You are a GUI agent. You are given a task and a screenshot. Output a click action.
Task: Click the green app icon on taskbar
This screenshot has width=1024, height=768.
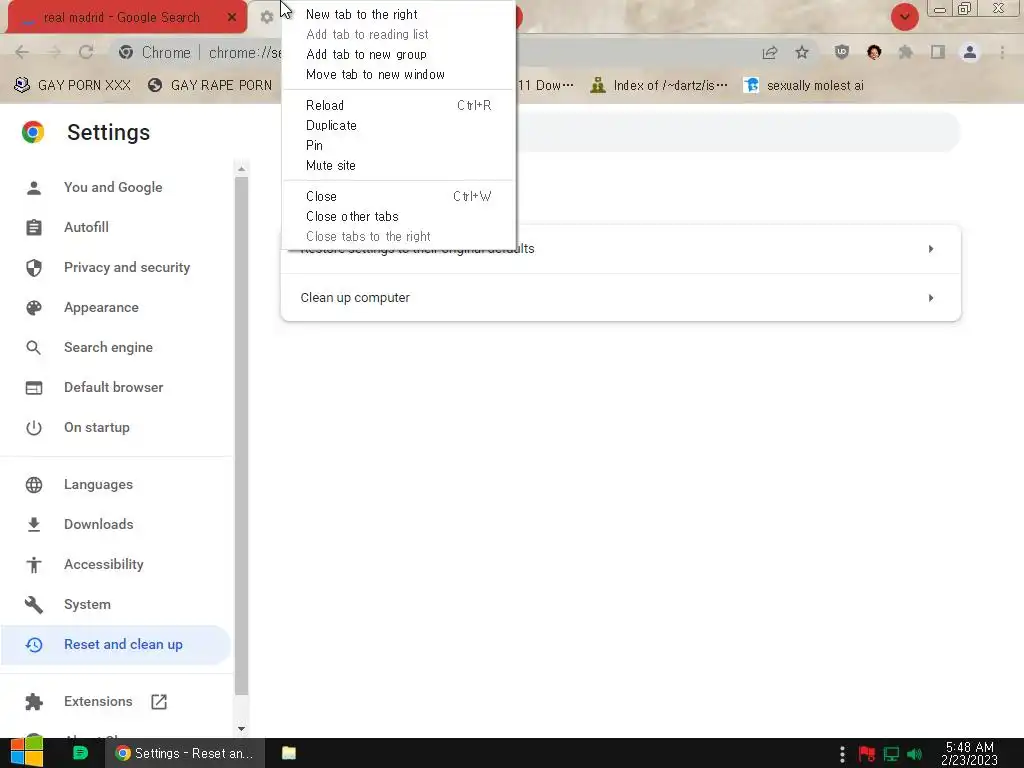80,753
